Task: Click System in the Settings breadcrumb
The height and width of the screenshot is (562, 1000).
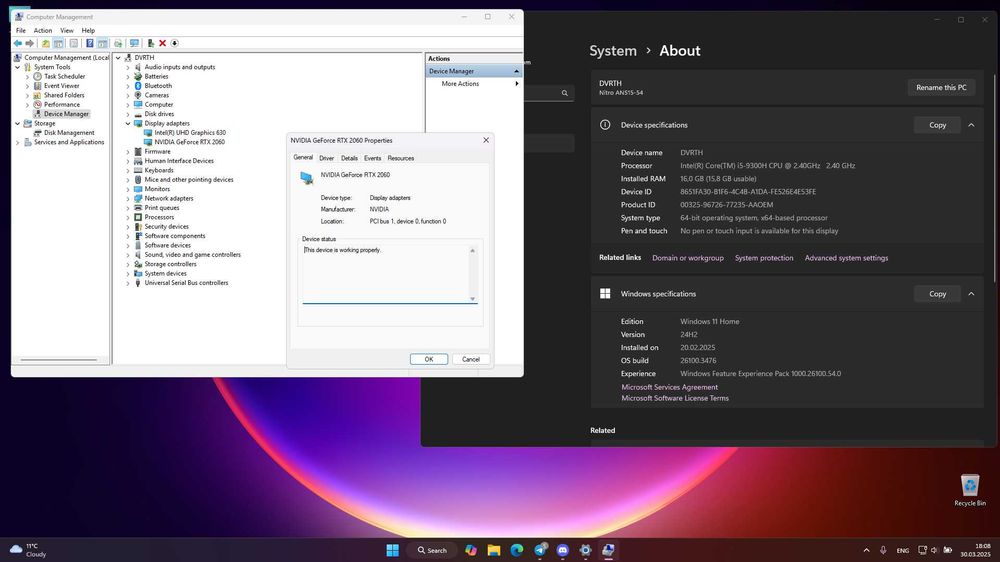Action: coord(613,51)
